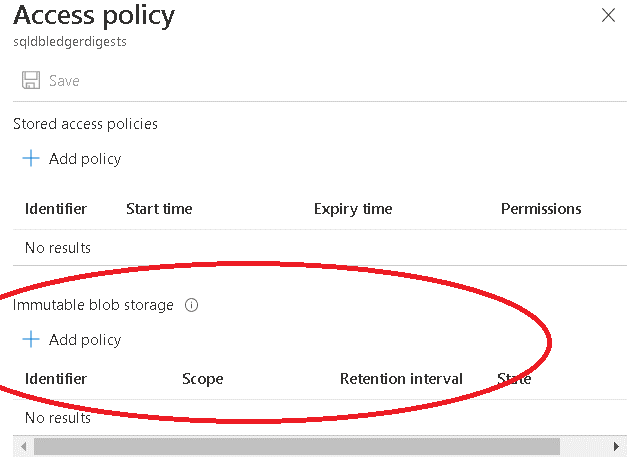
Task: Click the Retention interval column header
Action: [x=401, y=379]
